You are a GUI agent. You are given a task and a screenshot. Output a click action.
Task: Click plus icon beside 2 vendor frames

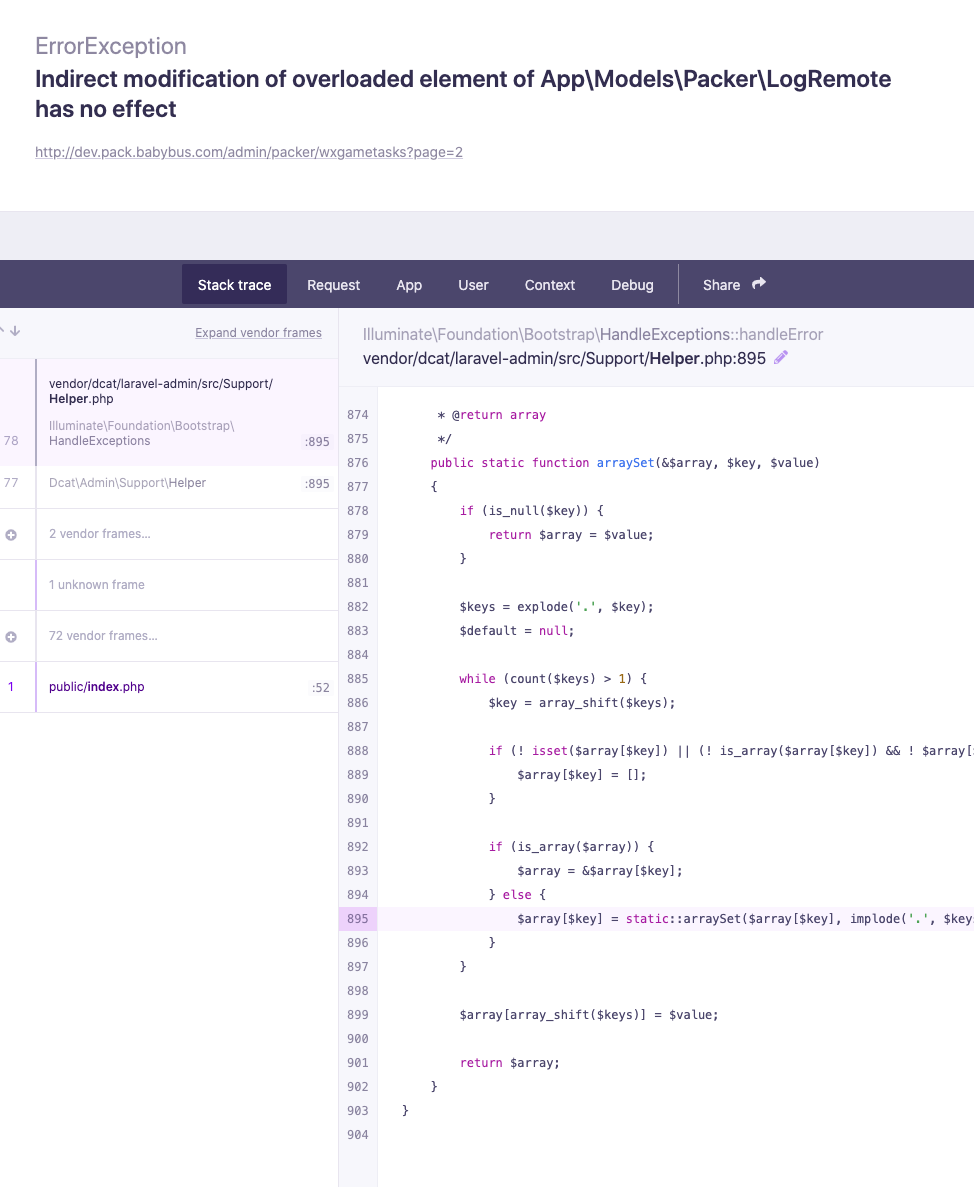(x=11, y=534)
